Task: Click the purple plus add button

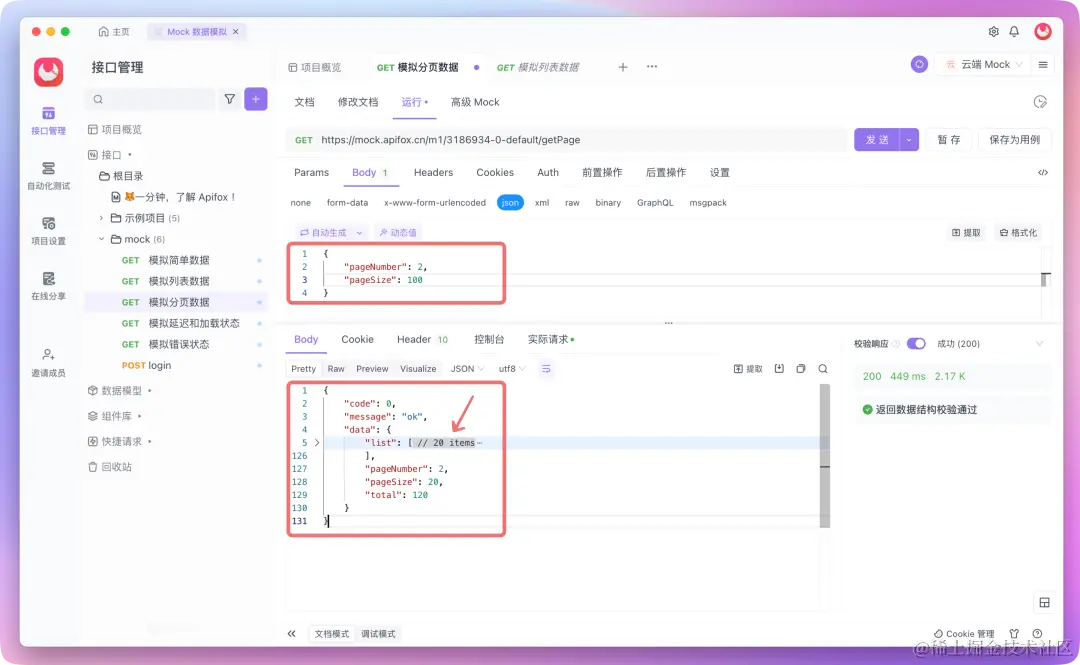Action: pyautogui.click(x=256, y=99)
